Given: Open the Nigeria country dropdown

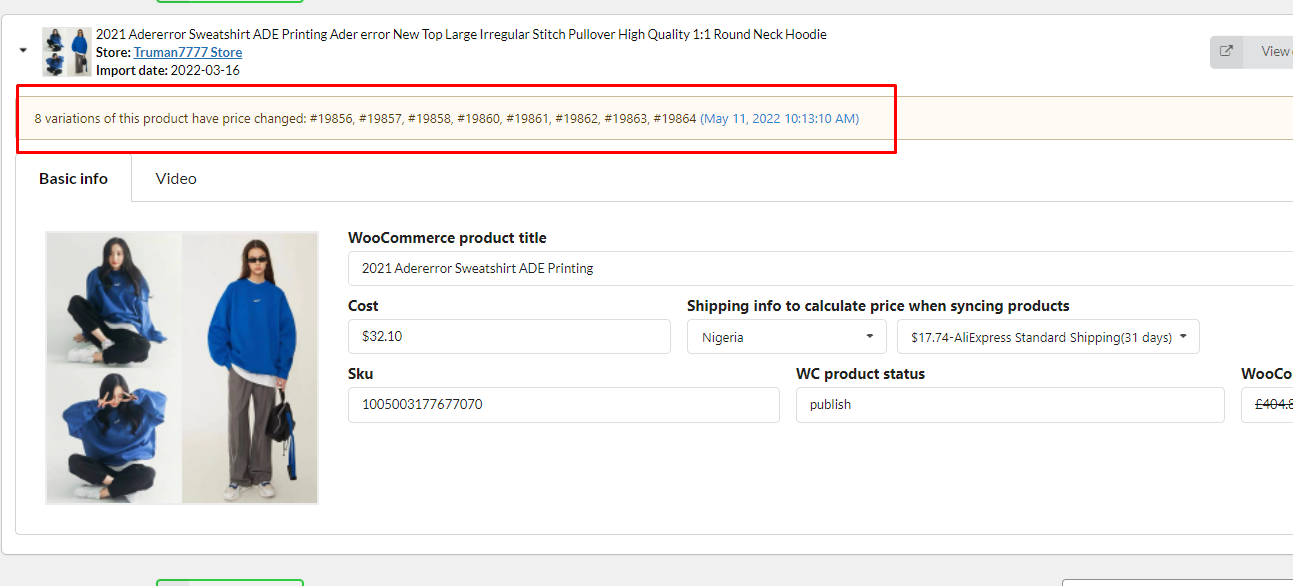Looking at the screenshot, I should (787, 337).
